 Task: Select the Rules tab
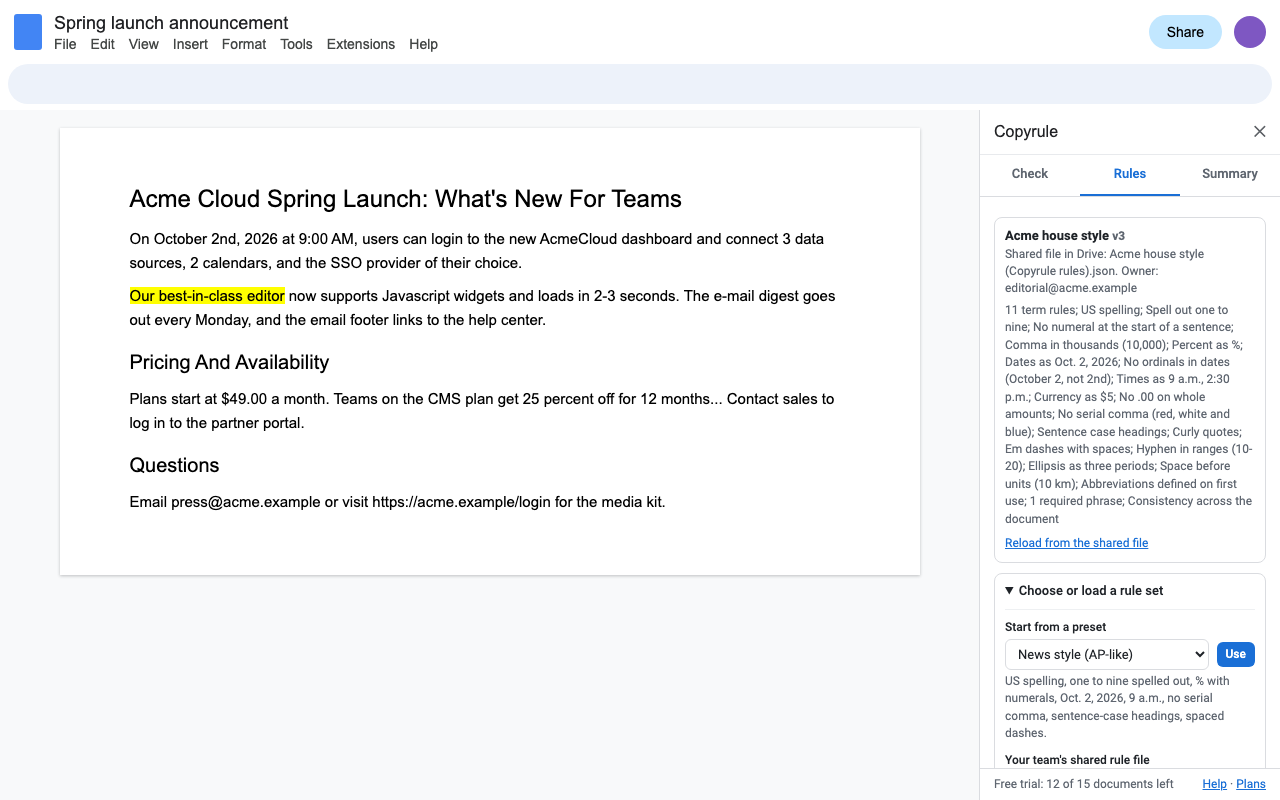[1130, 174]
